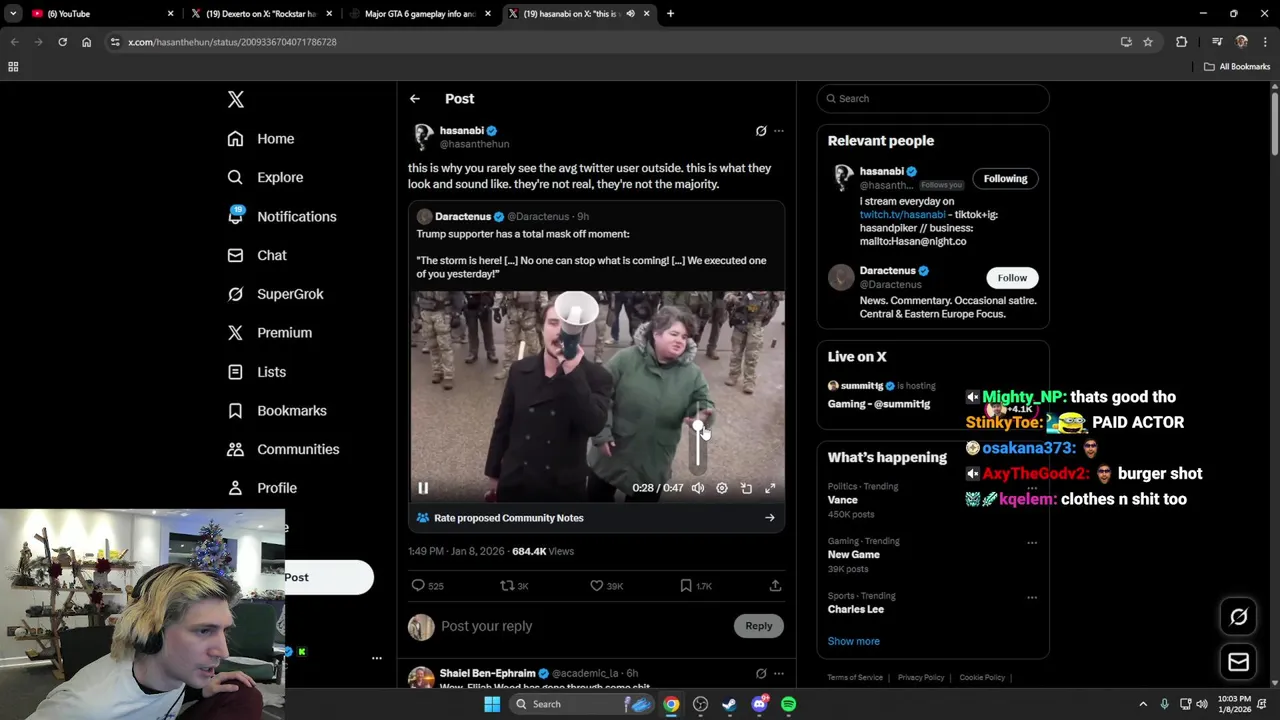
Task: Open Daractenus quoted post author
Action: [463, 217]
